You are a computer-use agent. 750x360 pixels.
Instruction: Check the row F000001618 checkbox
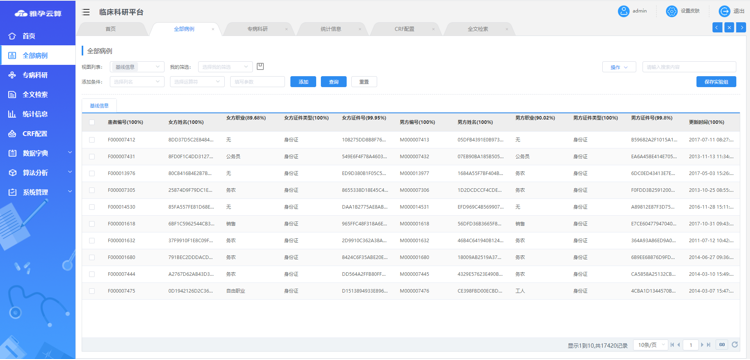point(92,223)
